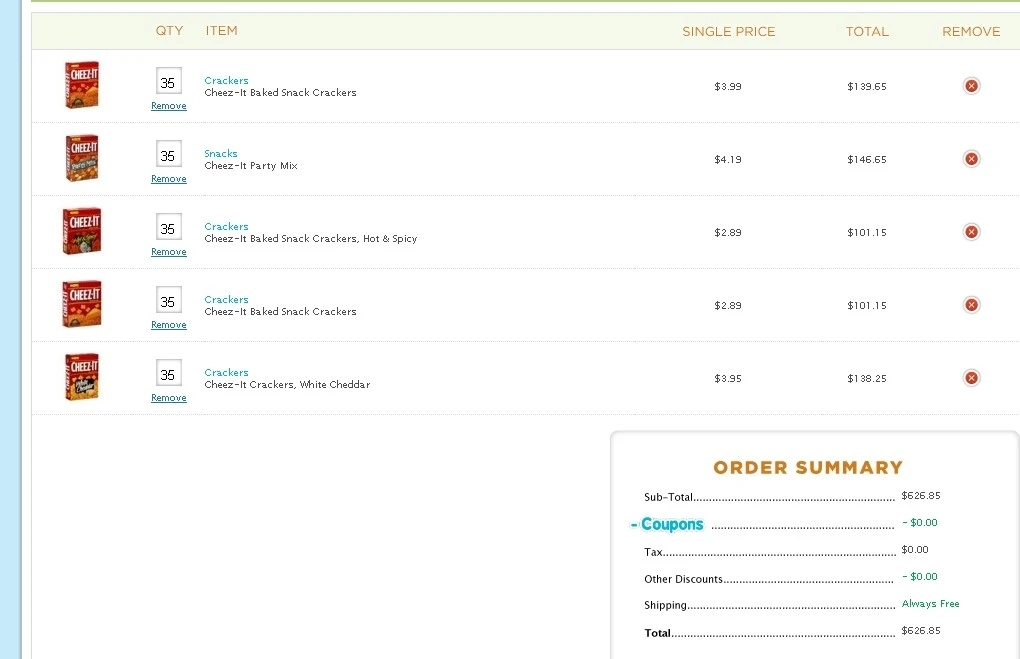Click the 'TOTAL' column header
This screenshot has height=659, width=1020.
click(867, 31)
